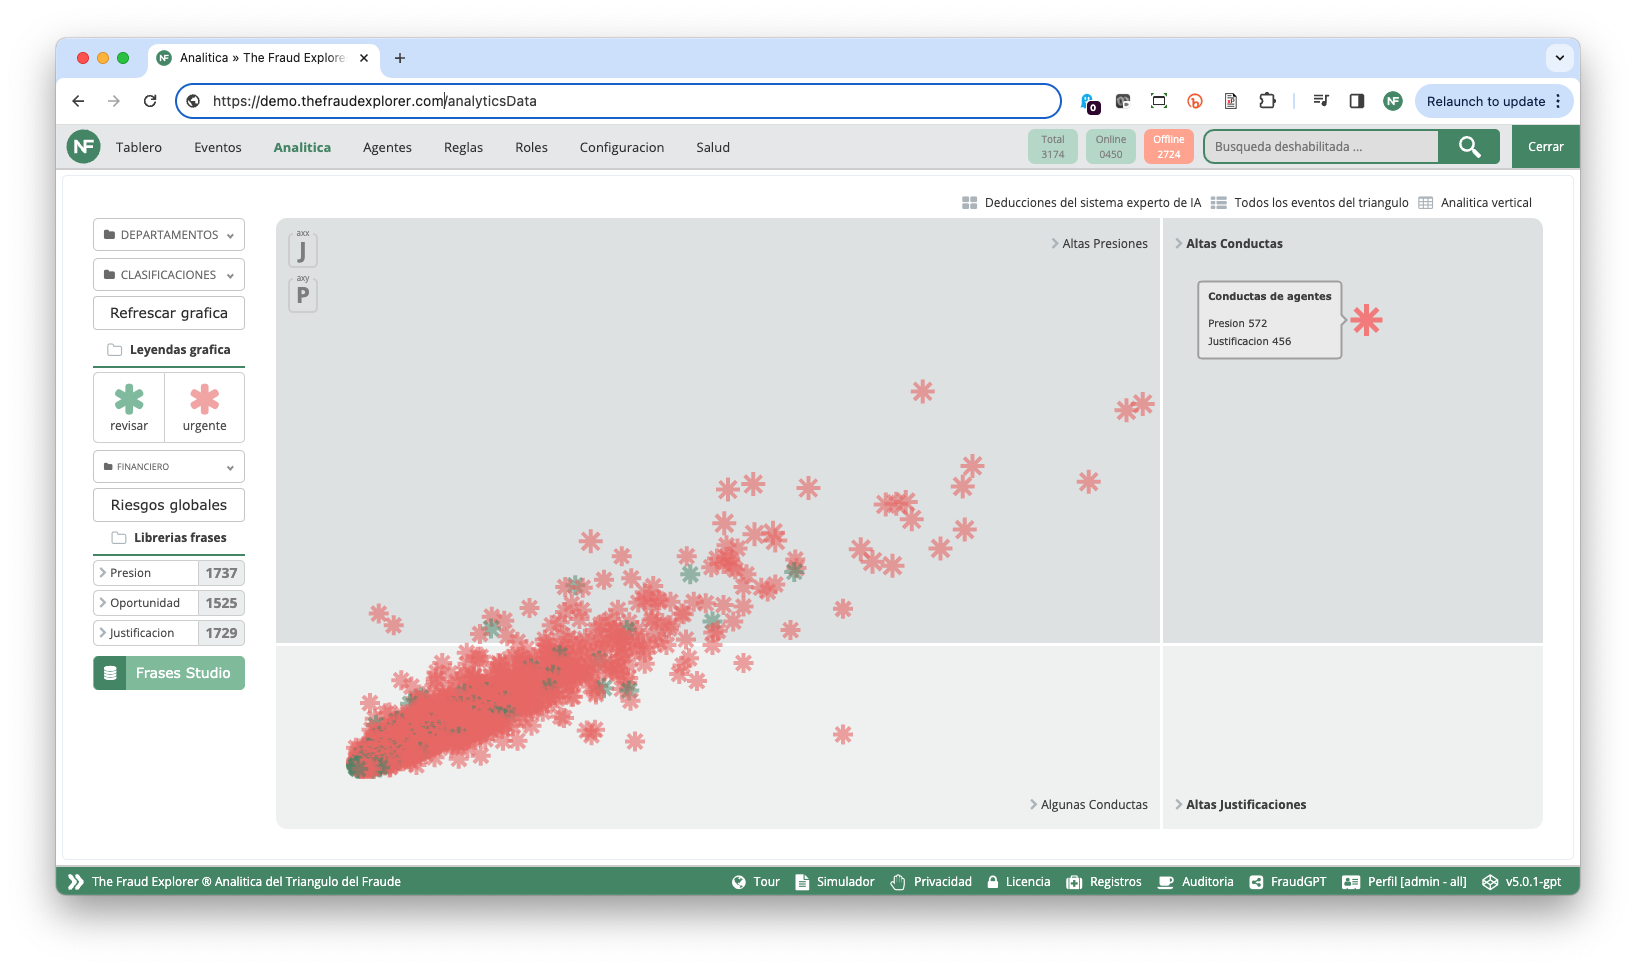
Task: Click the Busqueda deshabilitada search field
Action: (1320, 147)
